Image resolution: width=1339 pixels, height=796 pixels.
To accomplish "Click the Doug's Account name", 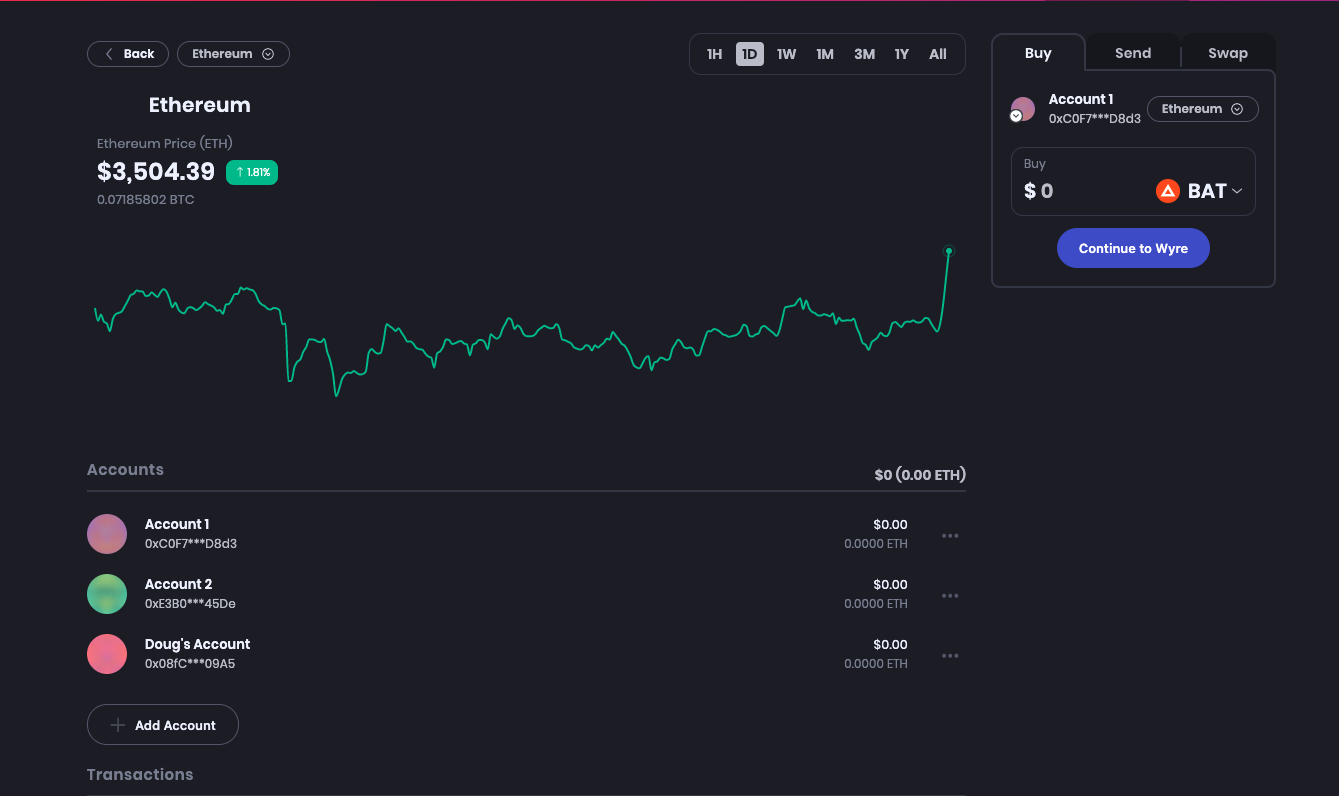I will tap(198, 644).
